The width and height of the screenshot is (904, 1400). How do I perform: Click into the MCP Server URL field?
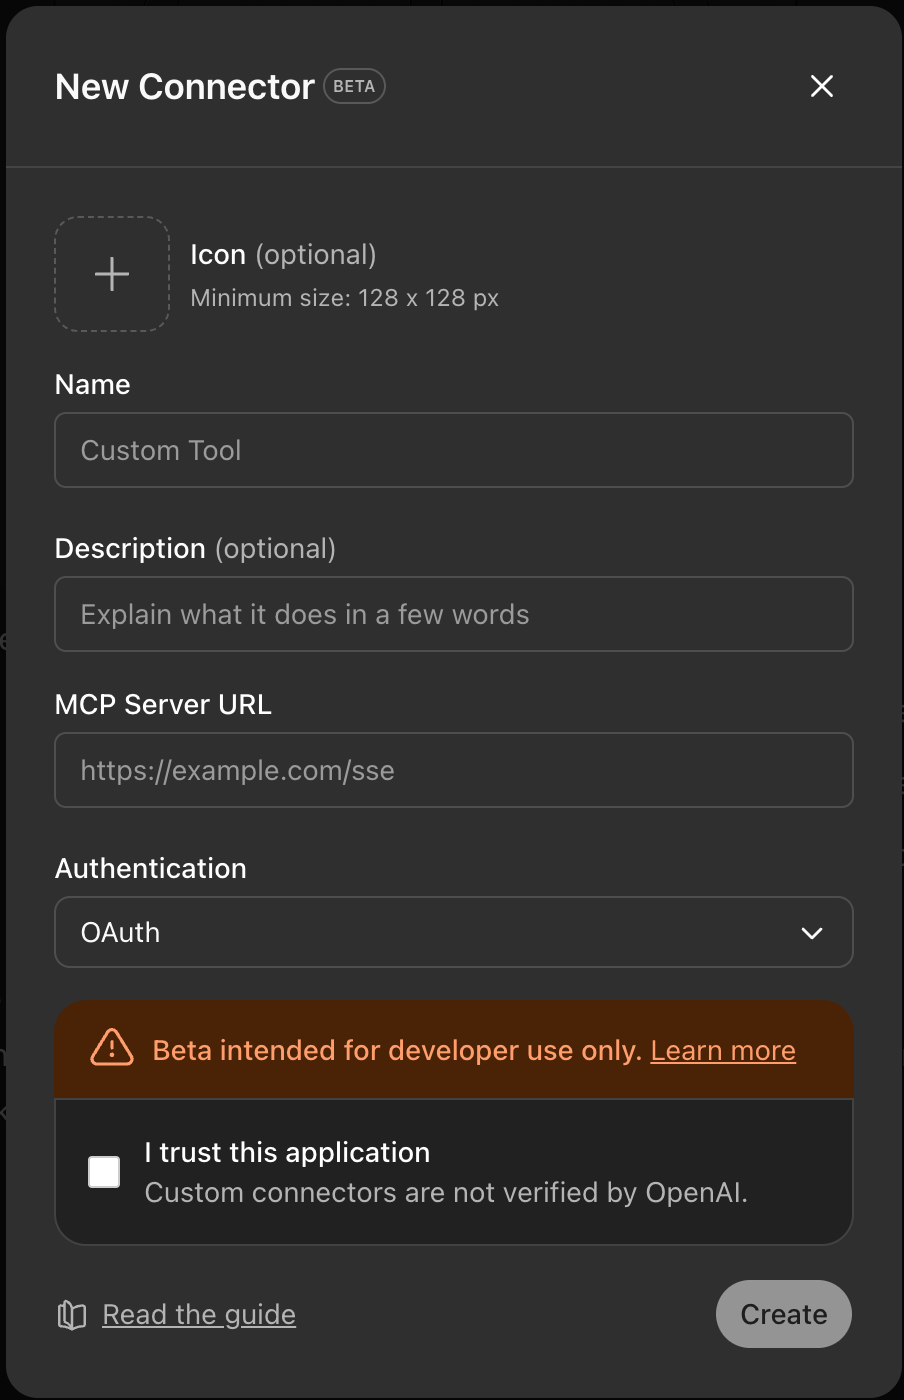coord(454,770)
